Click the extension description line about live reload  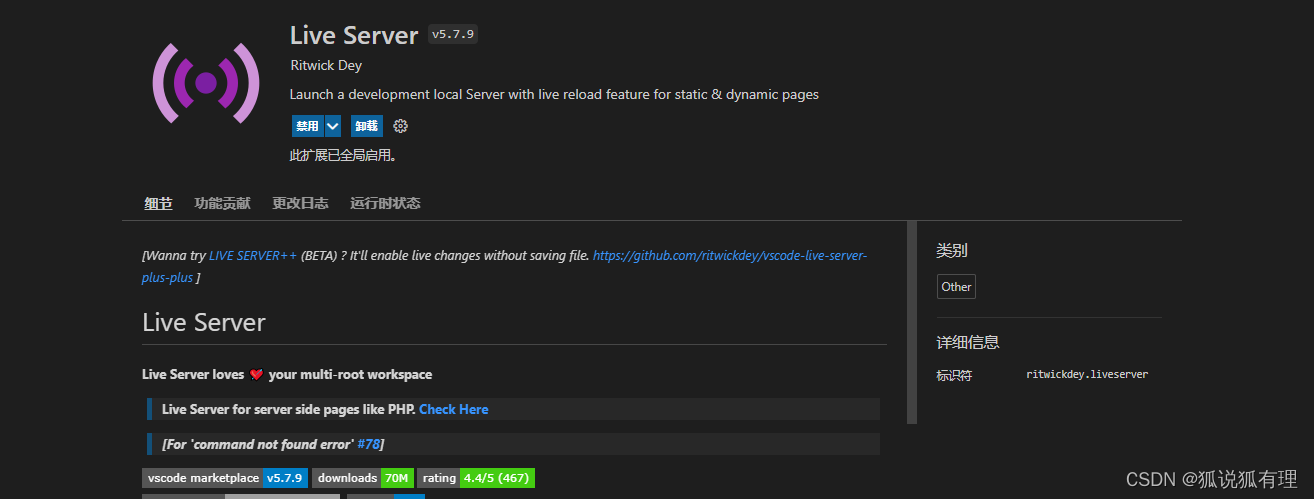click(x=554, y=95)
